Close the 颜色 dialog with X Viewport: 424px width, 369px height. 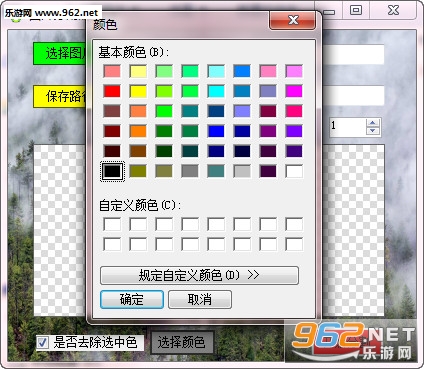coord(292,20)
